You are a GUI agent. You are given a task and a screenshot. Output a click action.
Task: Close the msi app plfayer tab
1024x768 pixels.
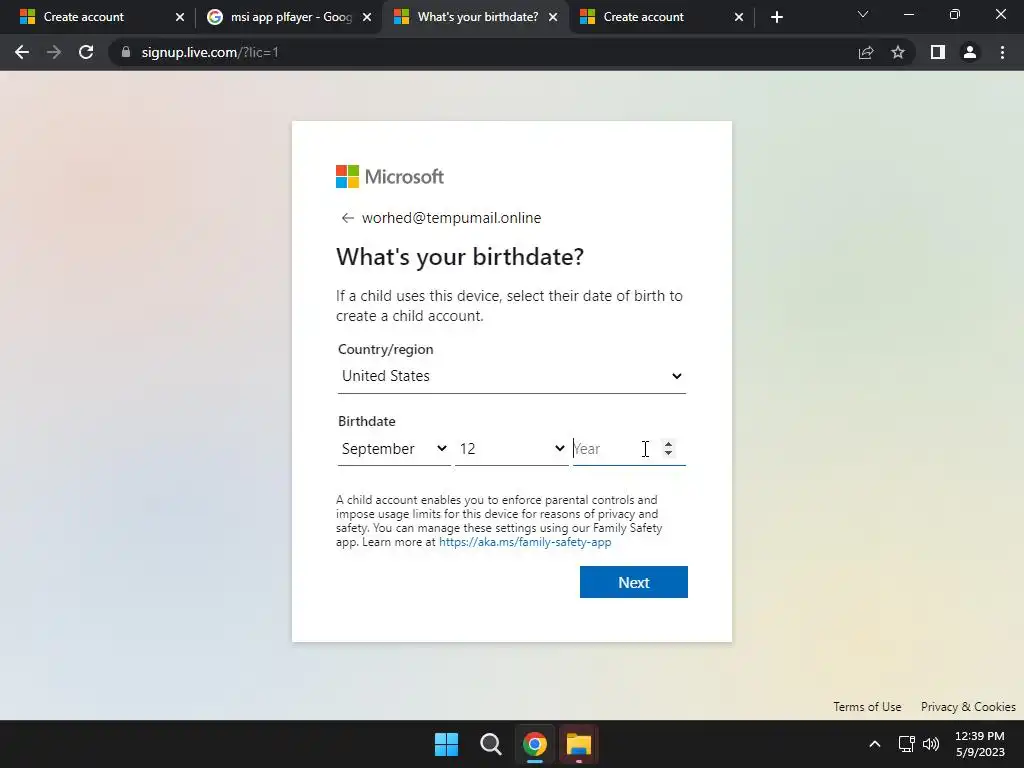(367, 17)
